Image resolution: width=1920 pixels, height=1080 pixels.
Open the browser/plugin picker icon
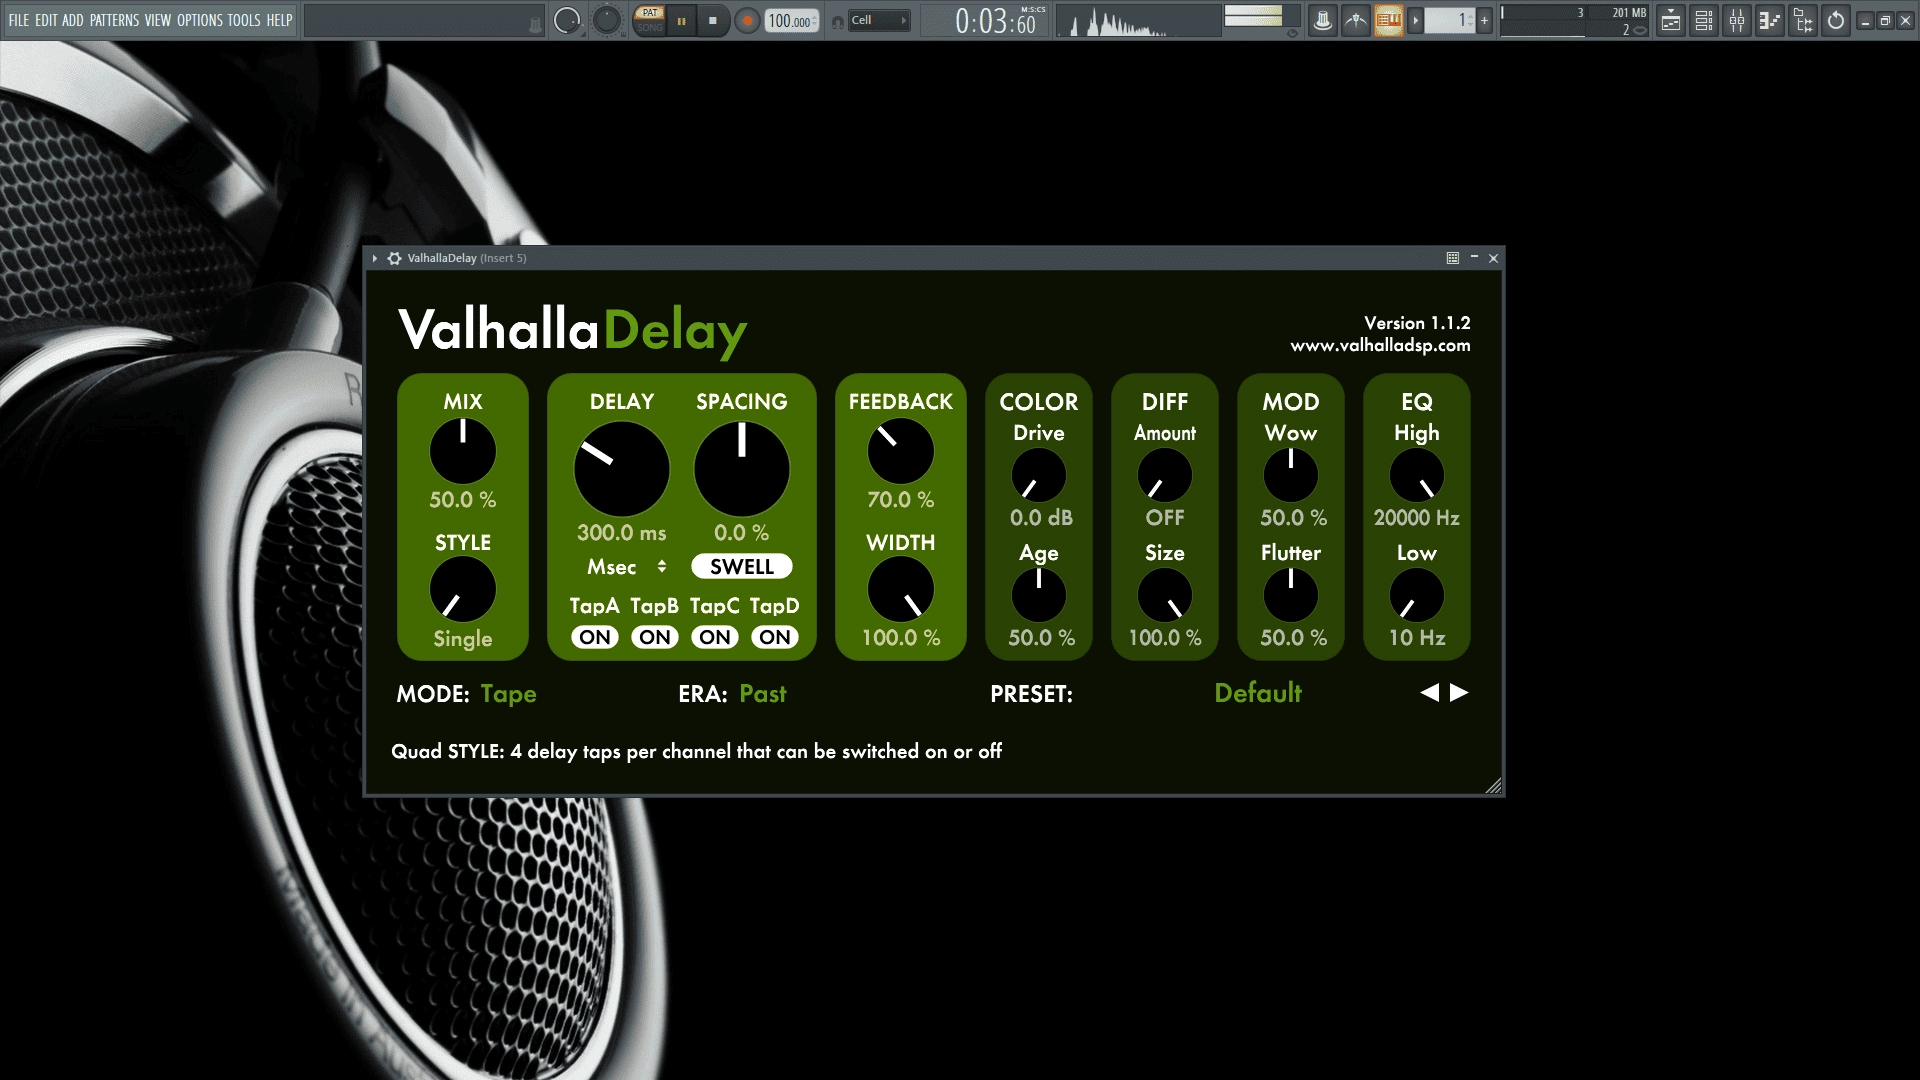pos(1803,20)
